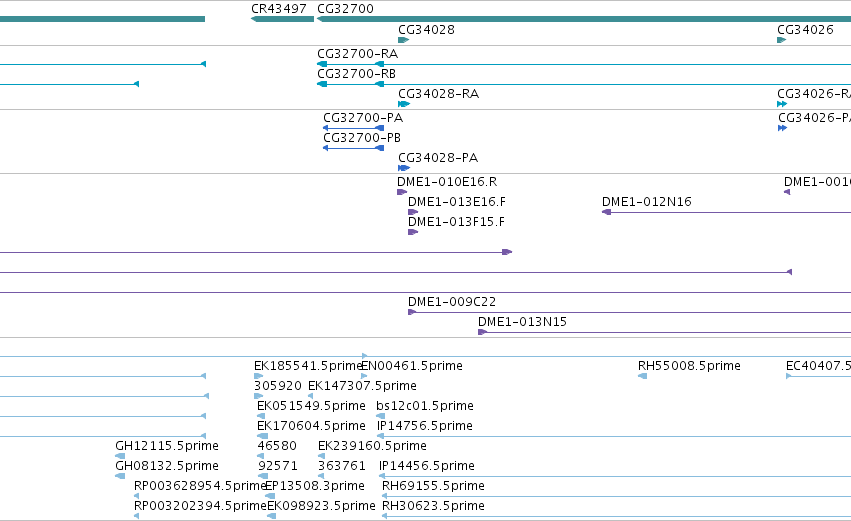Select the RP003202394.5prime EST label
Viewport: 851px width, 521px height.
(200, 506)
